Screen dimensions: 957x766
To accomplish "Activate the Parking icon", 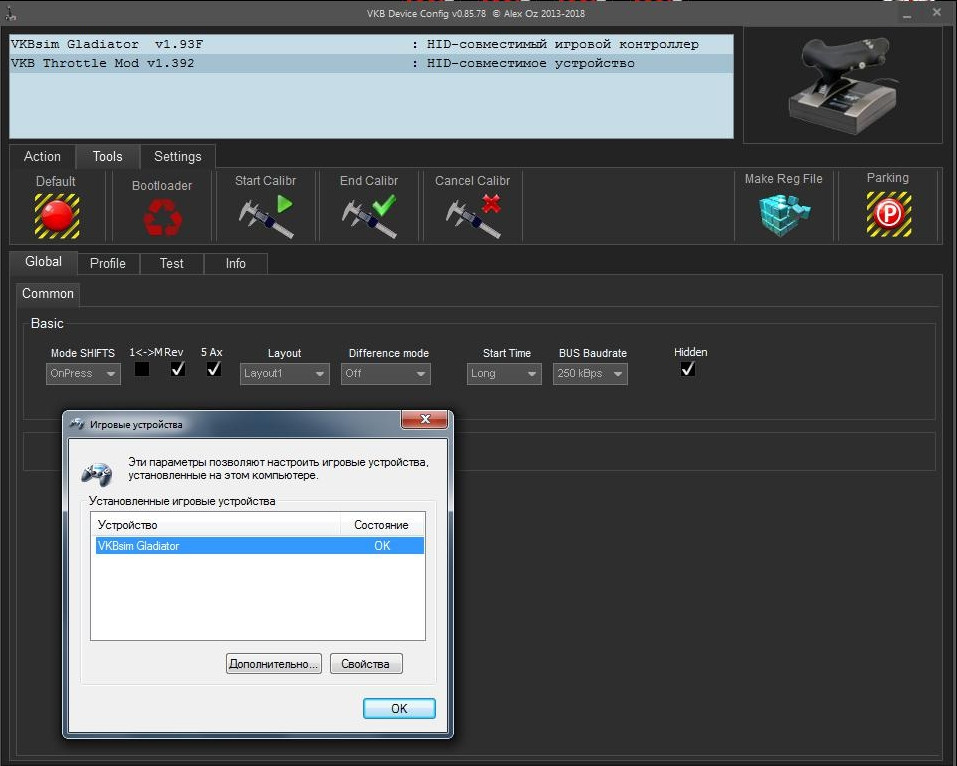I will point(889,214).
